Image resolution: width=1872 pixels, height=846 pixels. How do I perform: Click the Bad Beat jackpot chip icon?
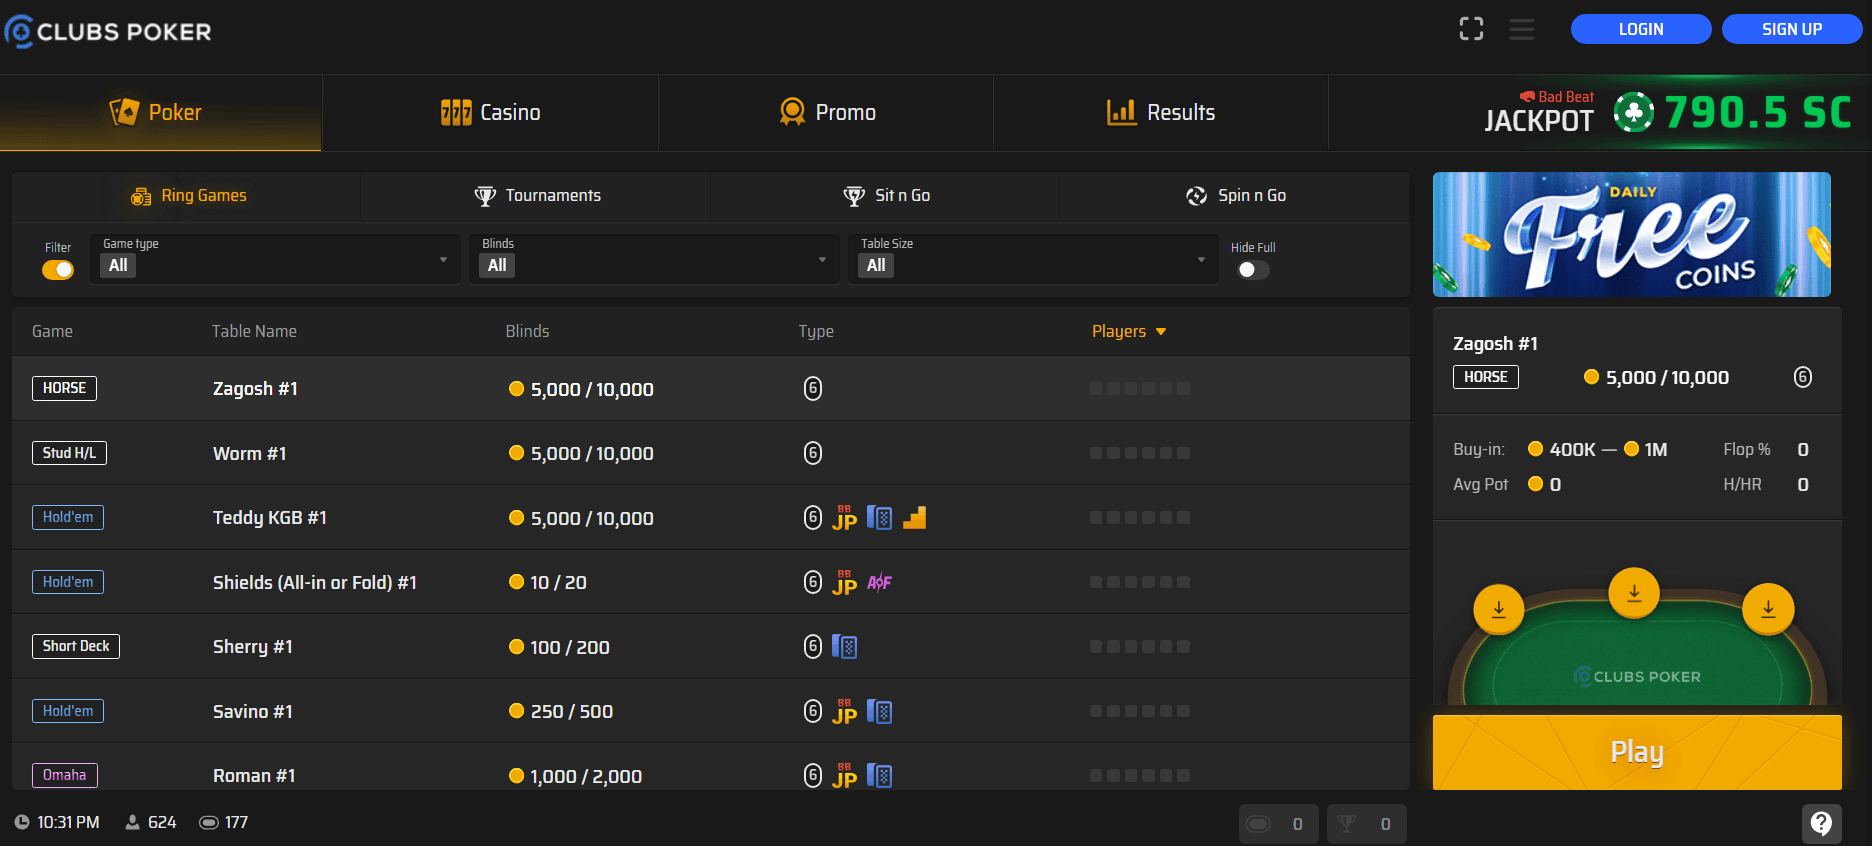pyautogui.click(x=1634, y=113)
